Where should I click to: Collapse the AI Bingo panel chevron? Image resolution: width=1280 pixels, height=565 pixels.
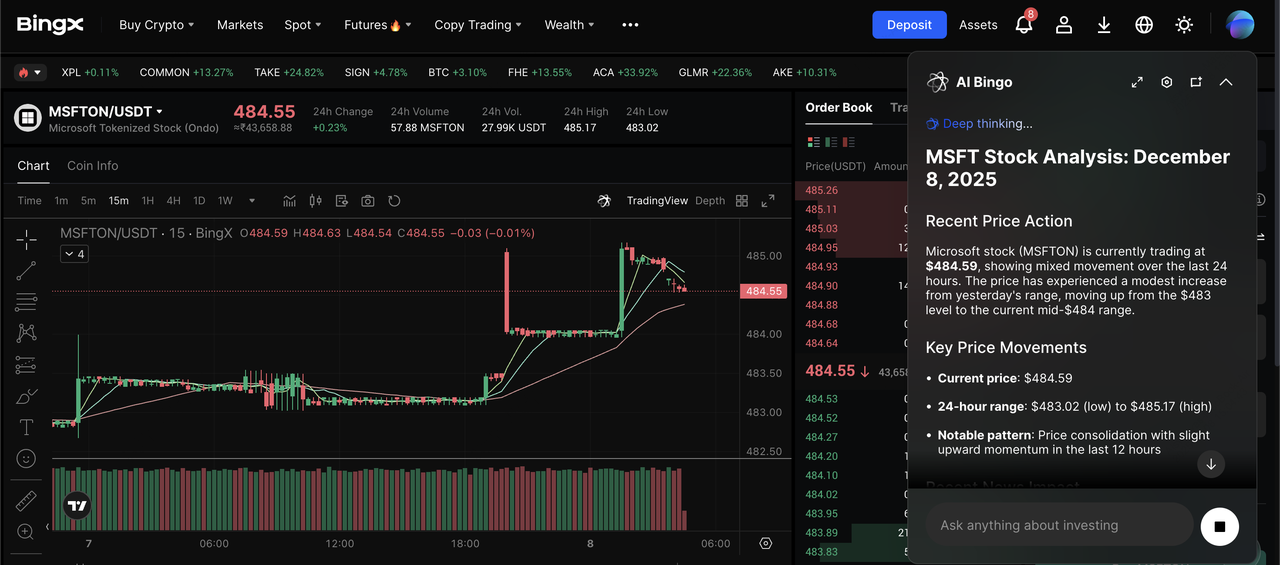(x=1226, y=82)
